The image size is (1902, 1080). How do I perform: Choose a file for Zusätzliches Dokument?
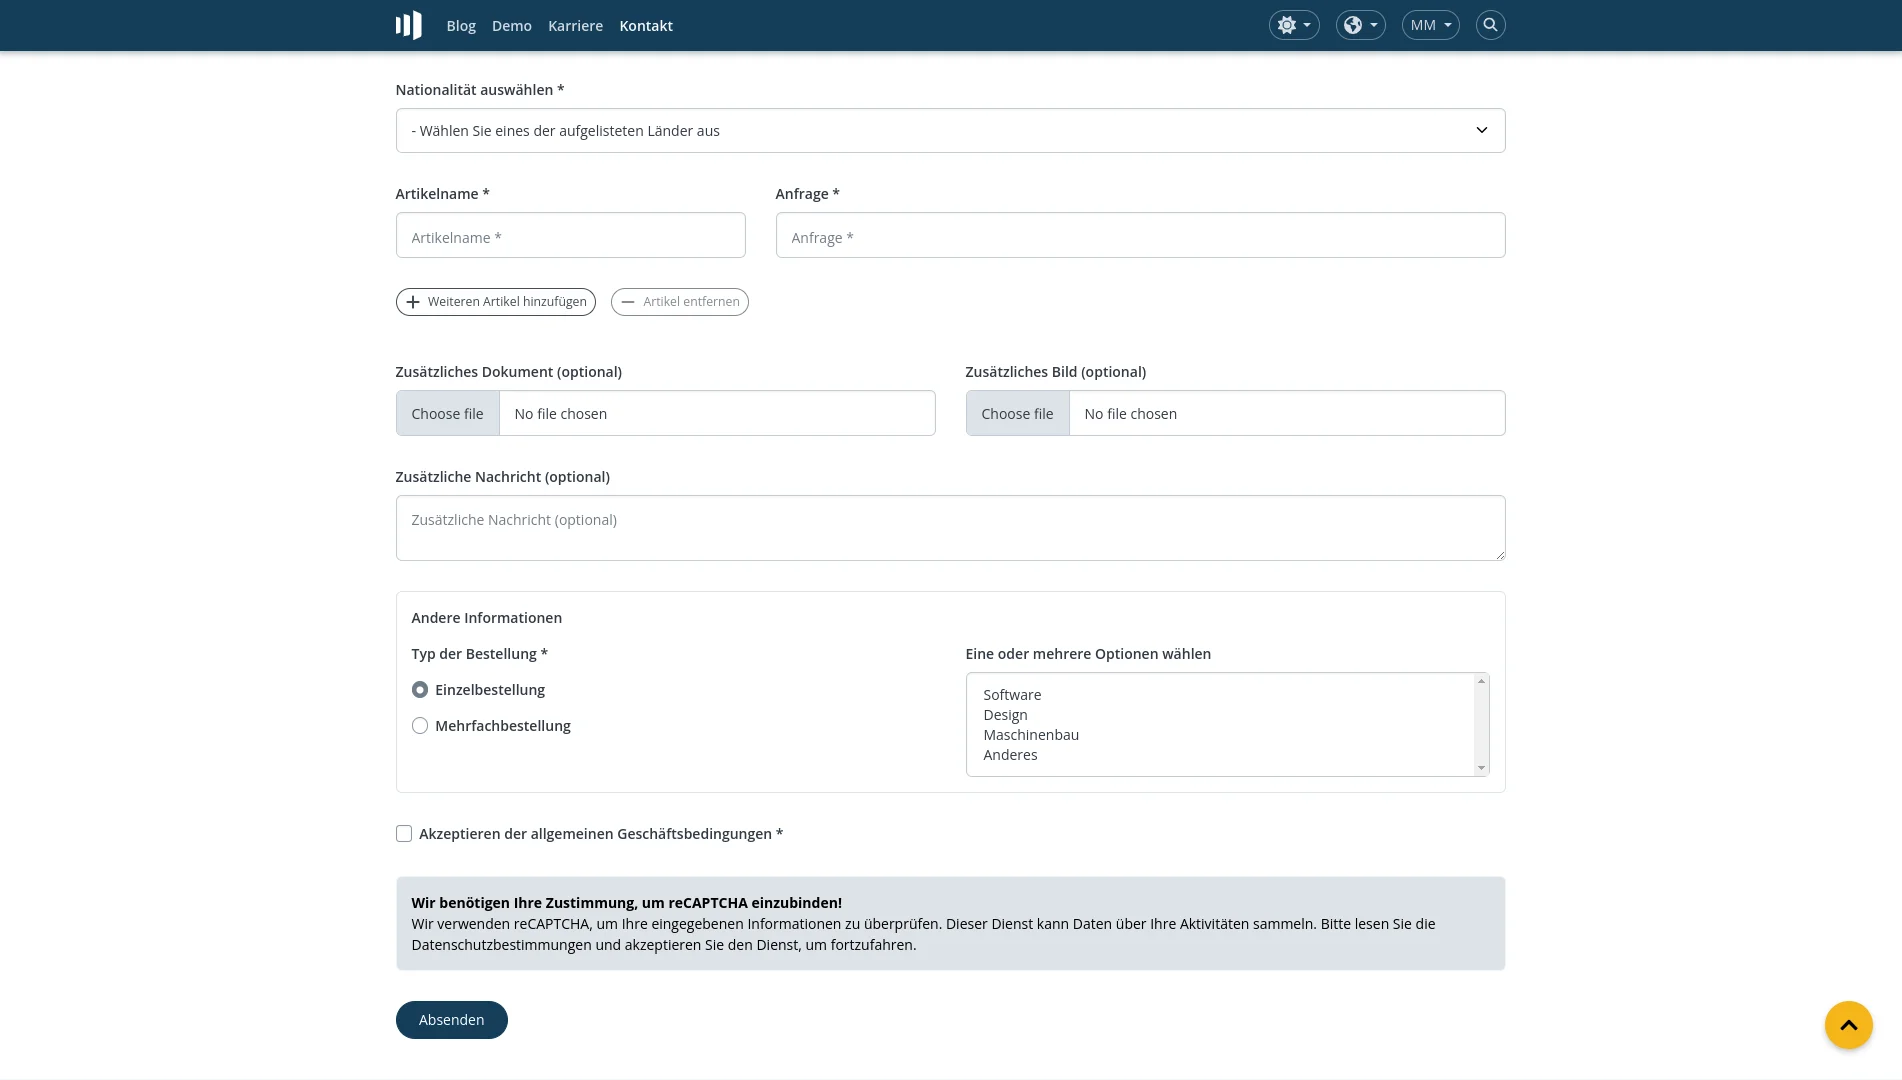[x=447, y=413]
